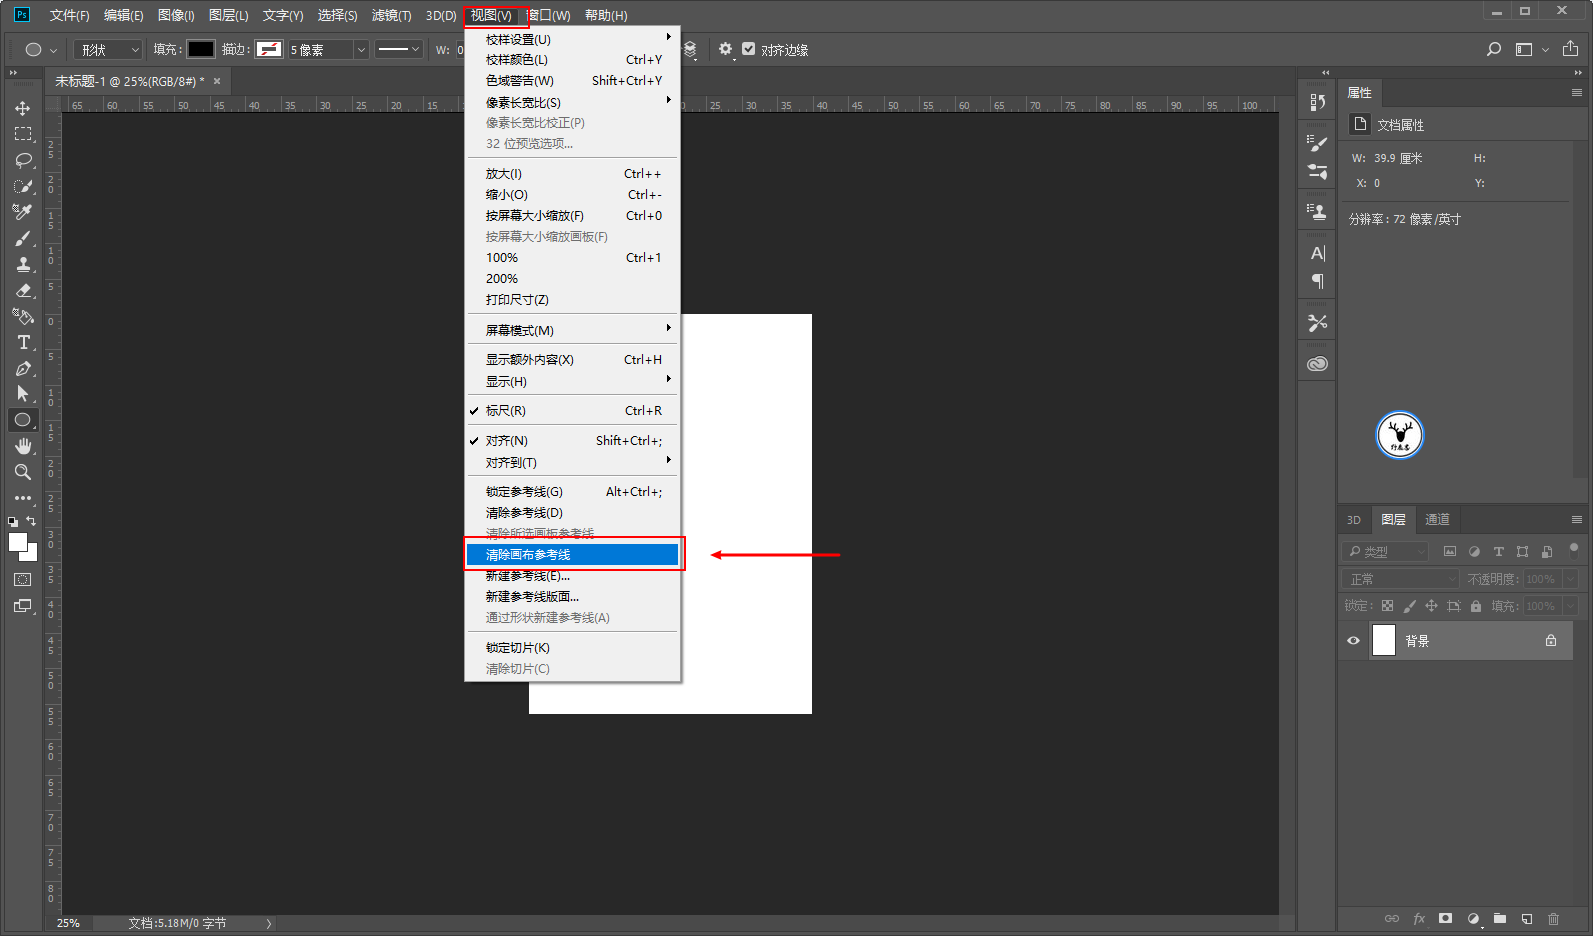Select the Lasso tool
The width and height of the screenshot is (1593, 936).
click(x=23, y=160)
